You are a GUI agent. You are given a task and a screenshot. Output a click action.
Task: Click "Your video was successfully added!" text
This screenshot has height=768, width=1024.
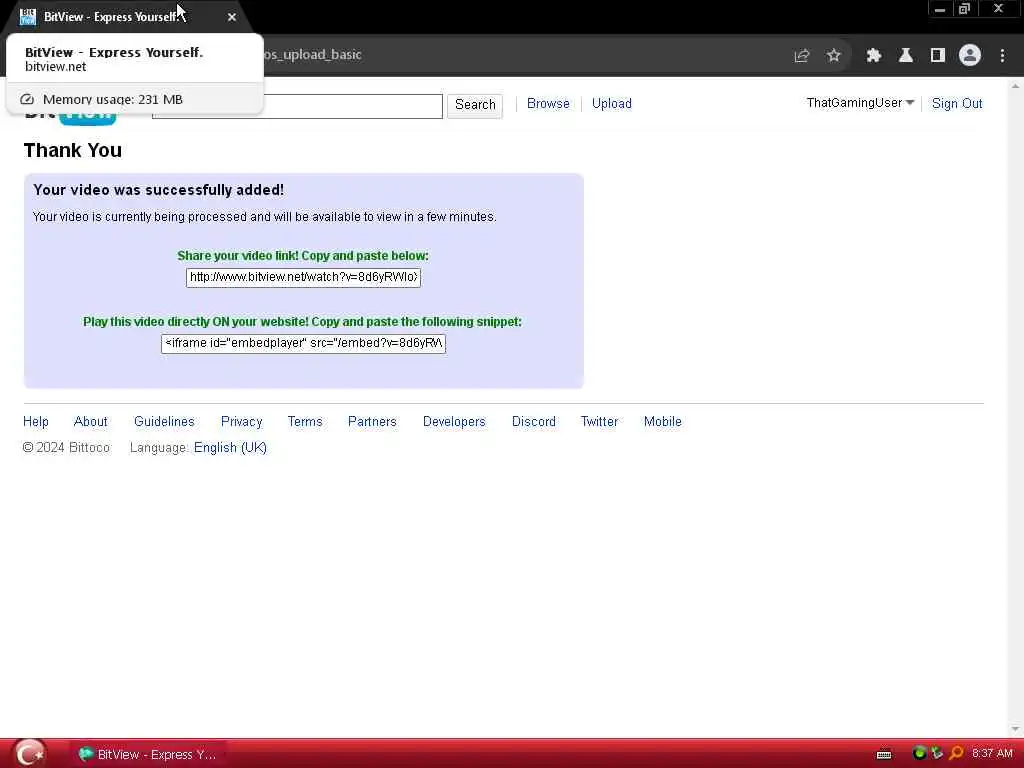[159, 190]
